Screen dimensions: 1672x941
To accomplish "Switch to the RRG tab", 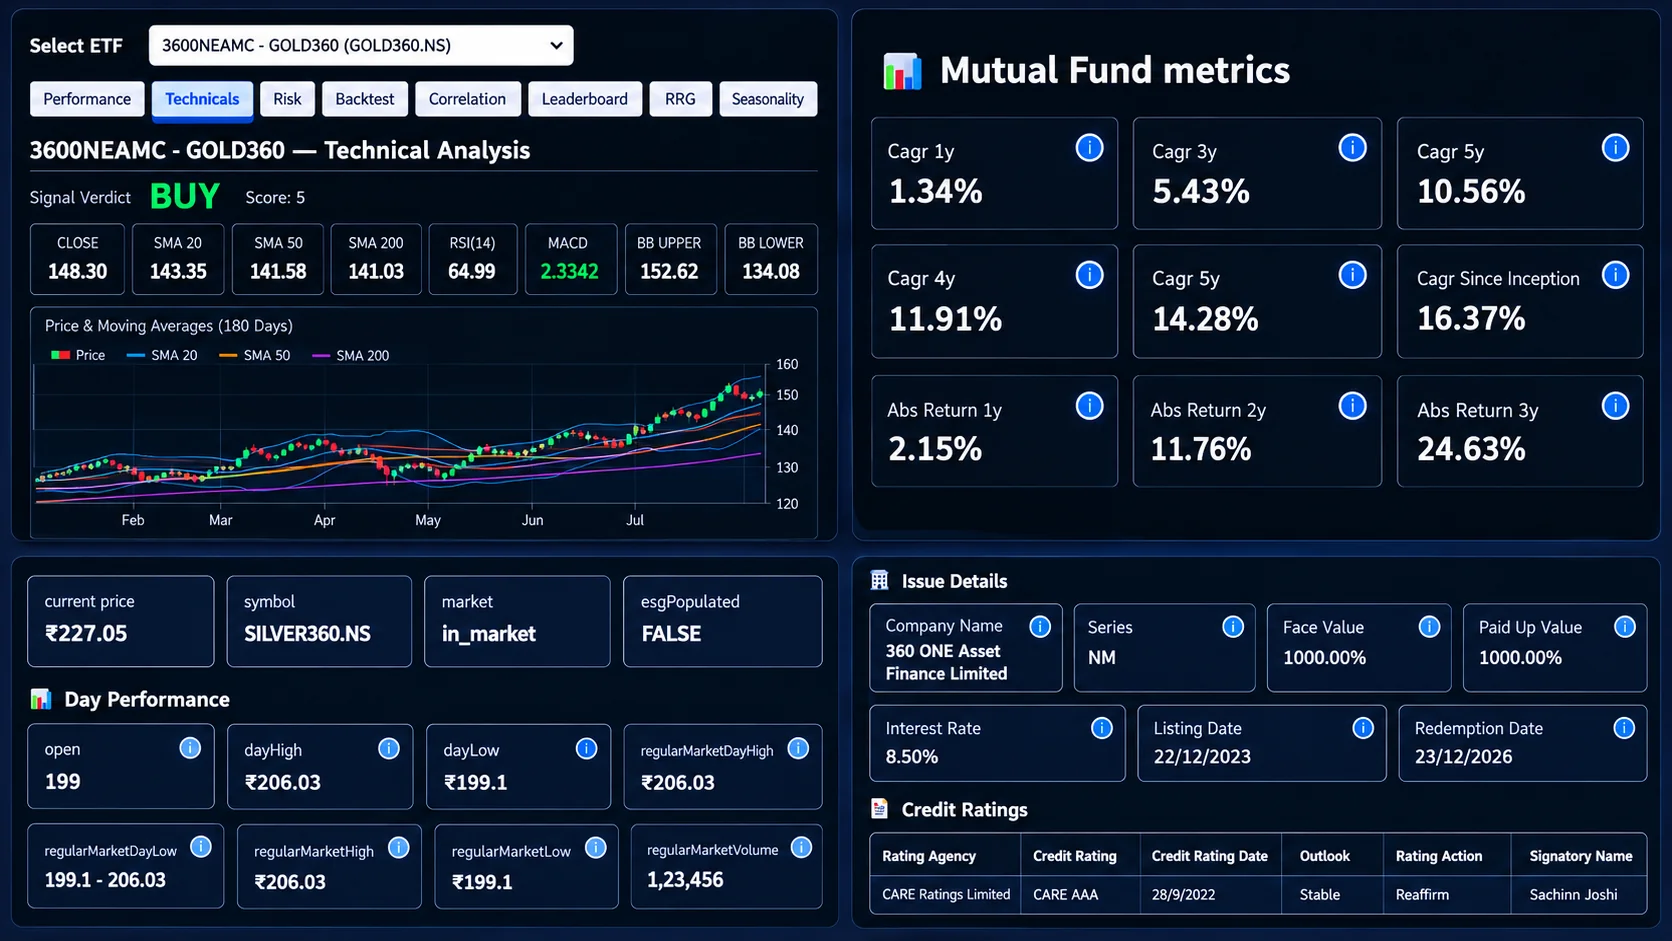I will click(x=680, y=99).
